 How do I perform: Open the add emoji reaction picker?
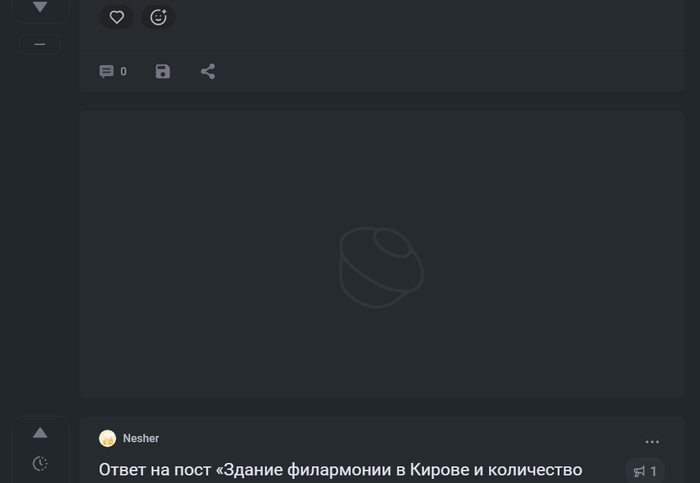coord(158,17)
